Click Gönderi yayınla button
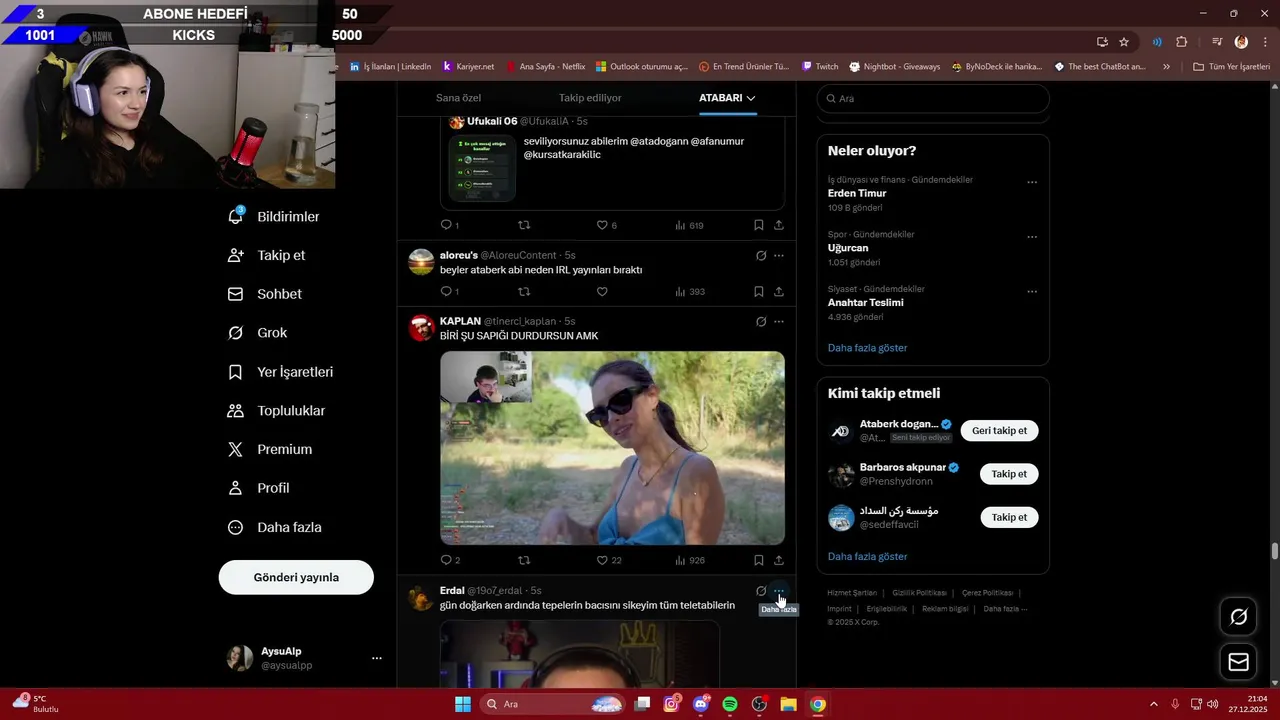Image resolution: width=1280 pixels, height=720 pixels. (296, 577)
